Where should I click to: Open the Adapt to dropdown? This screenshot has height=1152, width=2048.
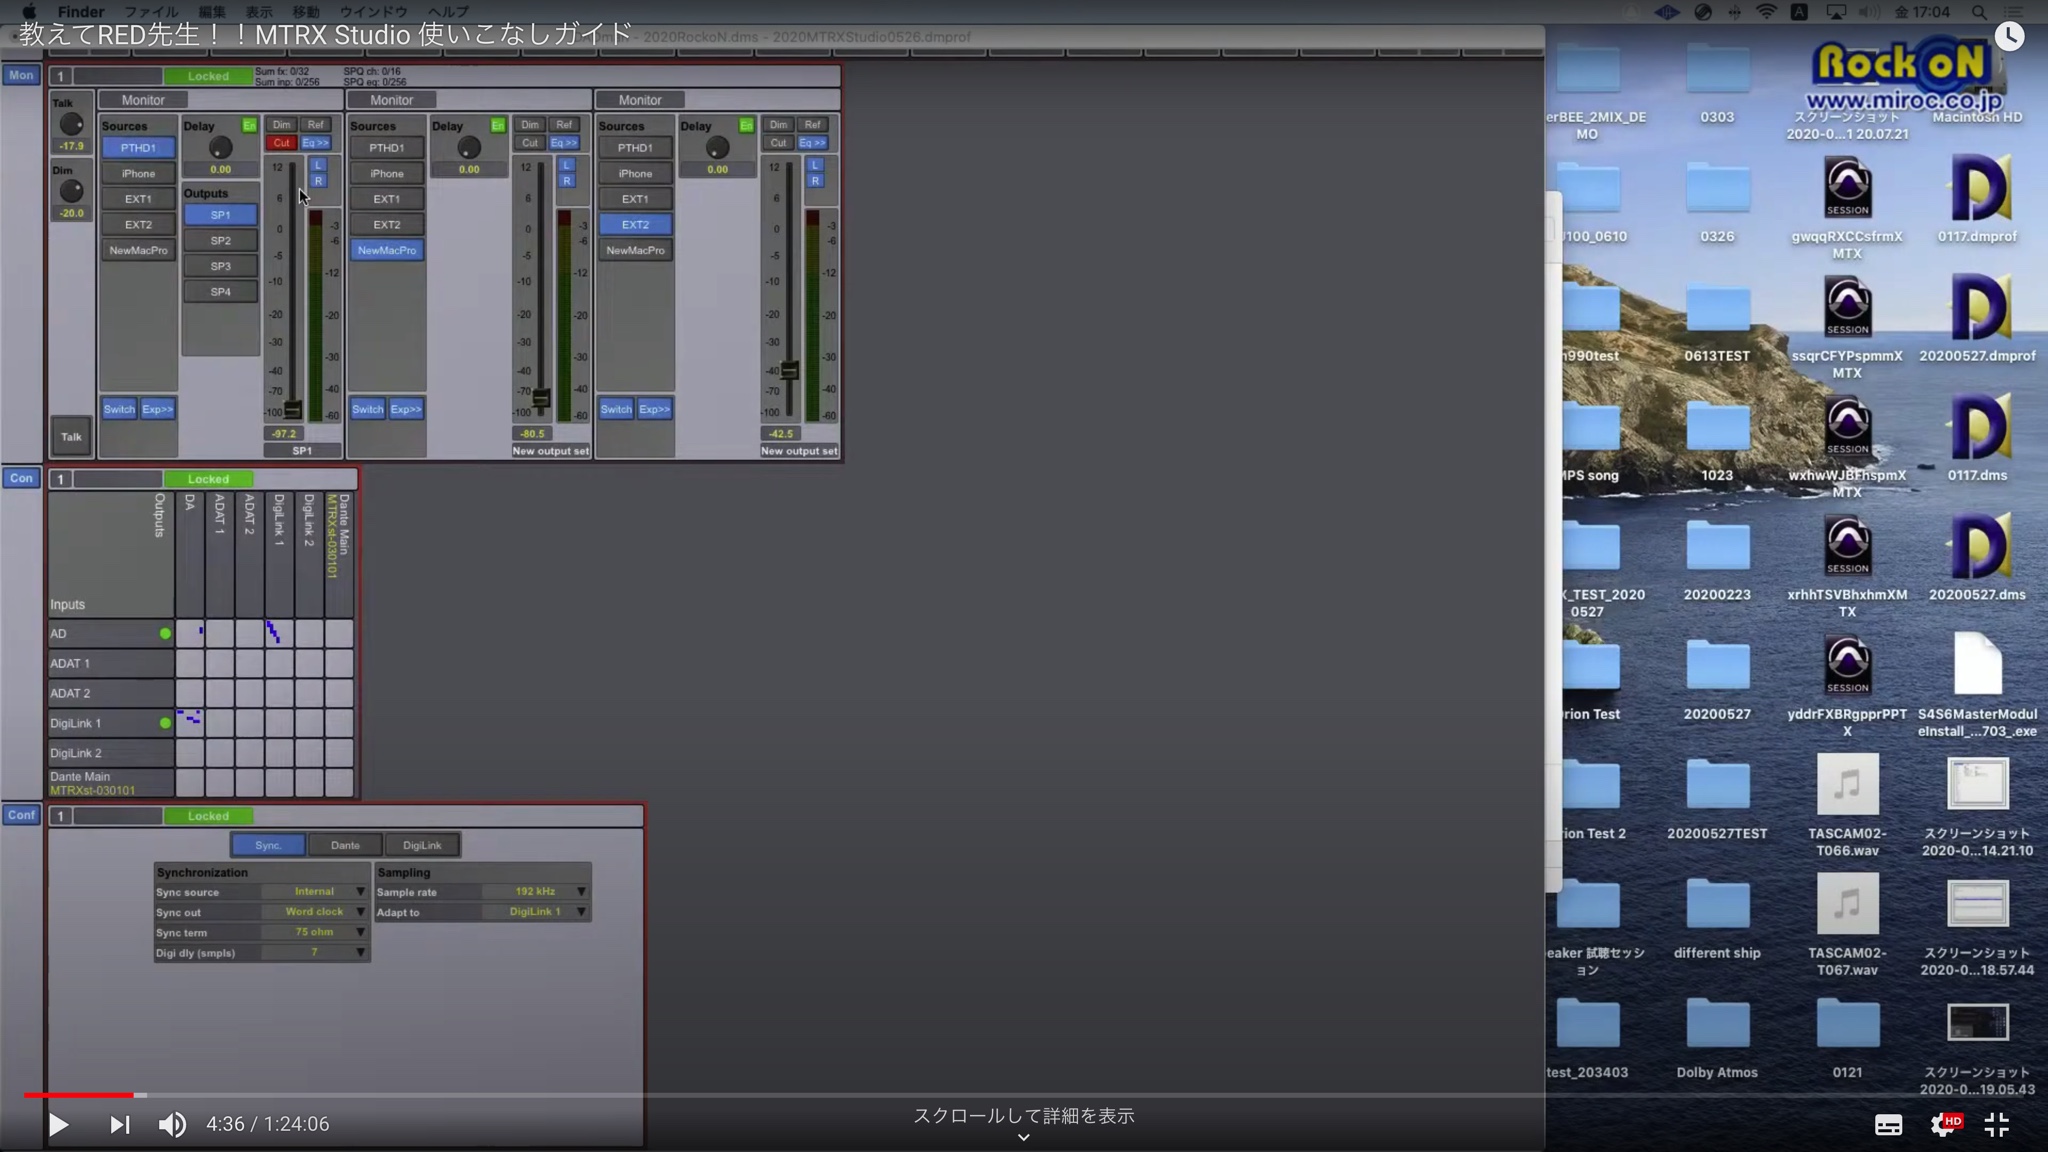pos(535,912)
